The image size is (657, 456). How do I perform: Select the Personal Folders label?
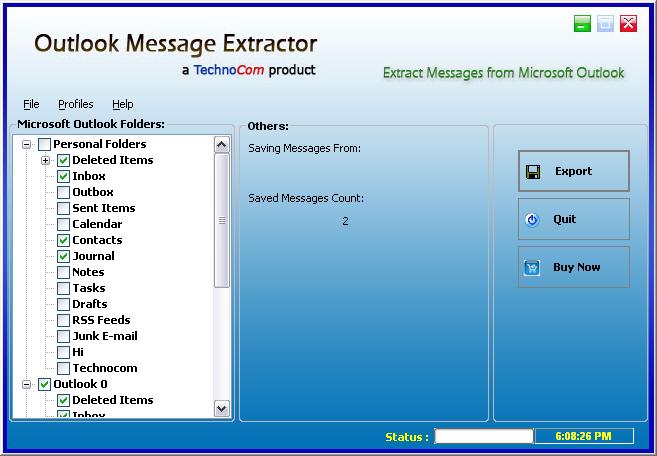[100, 144]
